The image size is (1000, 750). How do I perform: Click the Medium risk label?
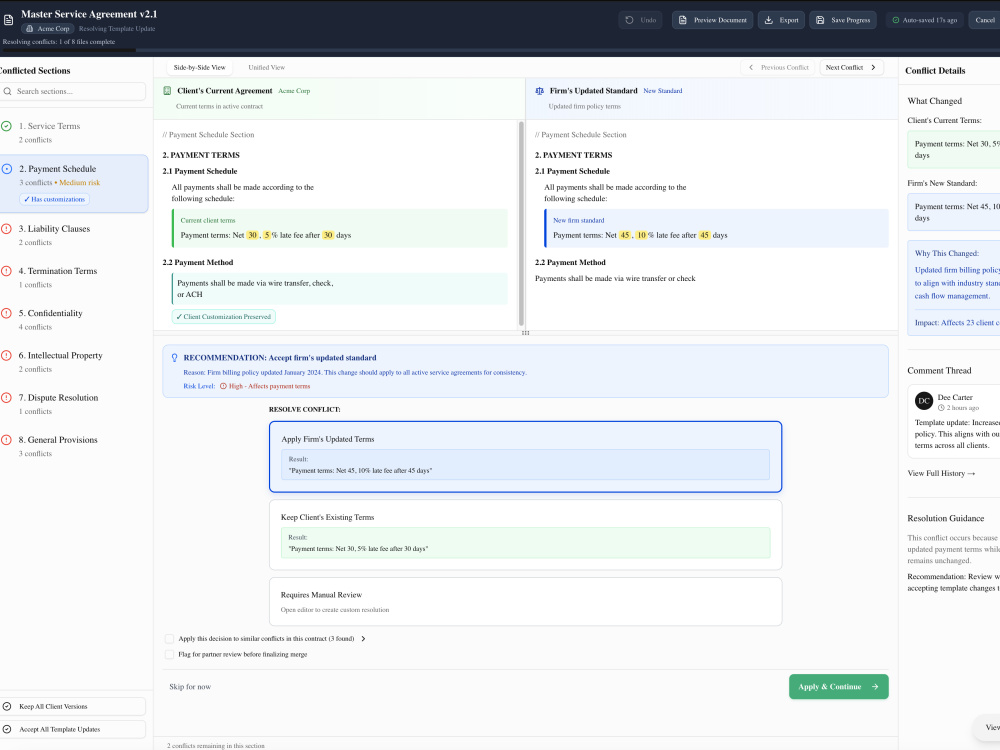tap(80, 182)
